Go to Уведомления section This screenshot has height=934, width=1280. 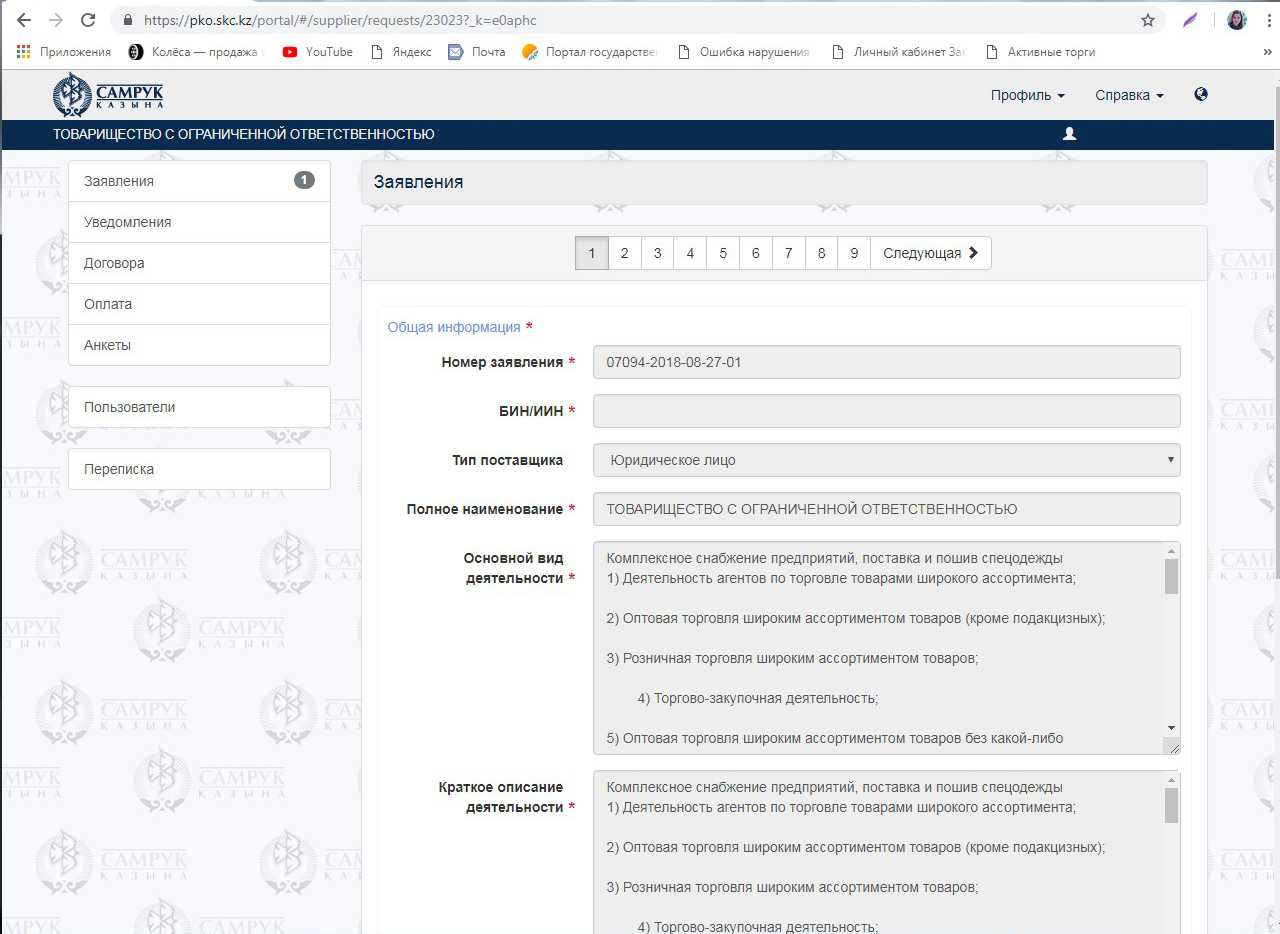pos(199,222)
